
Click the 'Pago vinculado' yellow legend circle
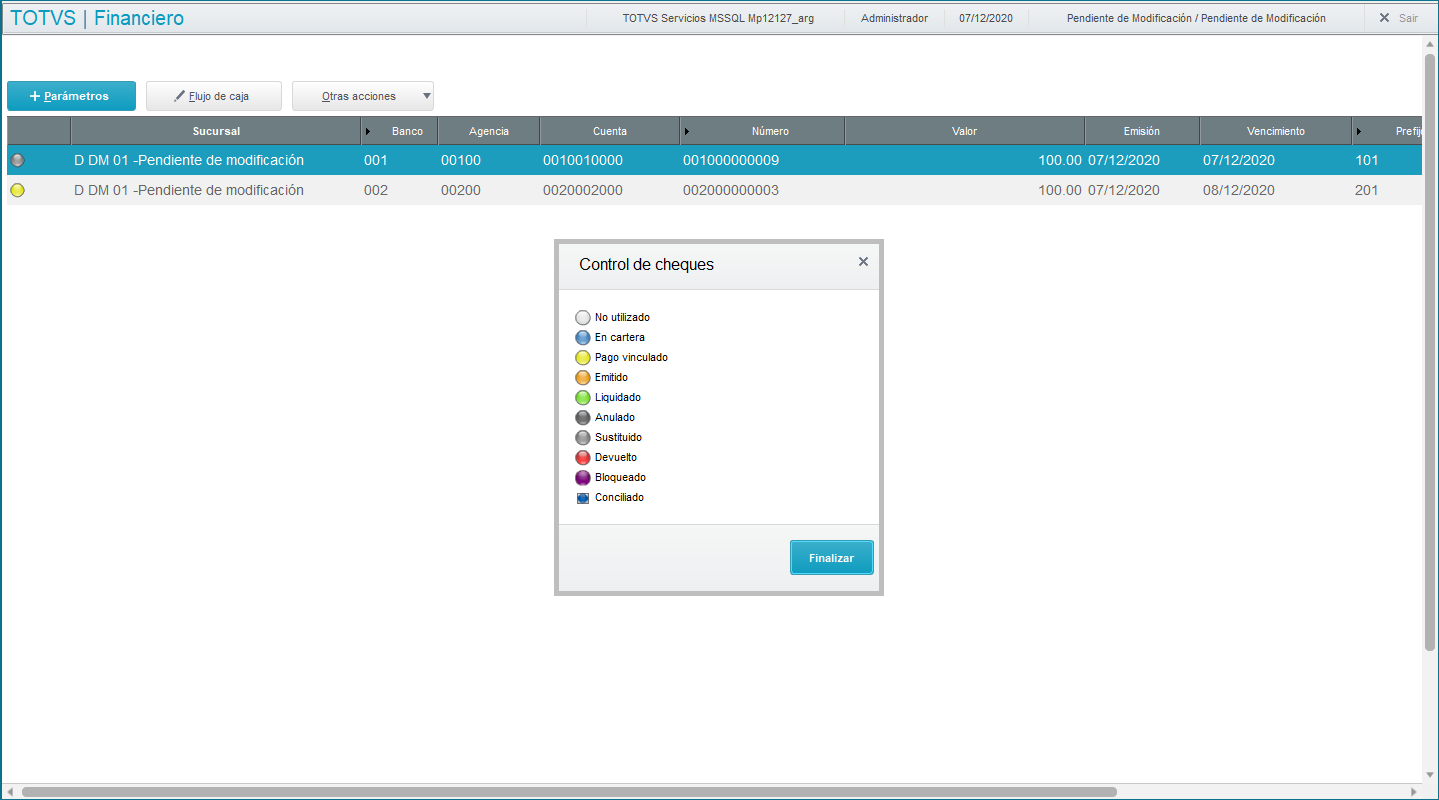tap(583, 357)
